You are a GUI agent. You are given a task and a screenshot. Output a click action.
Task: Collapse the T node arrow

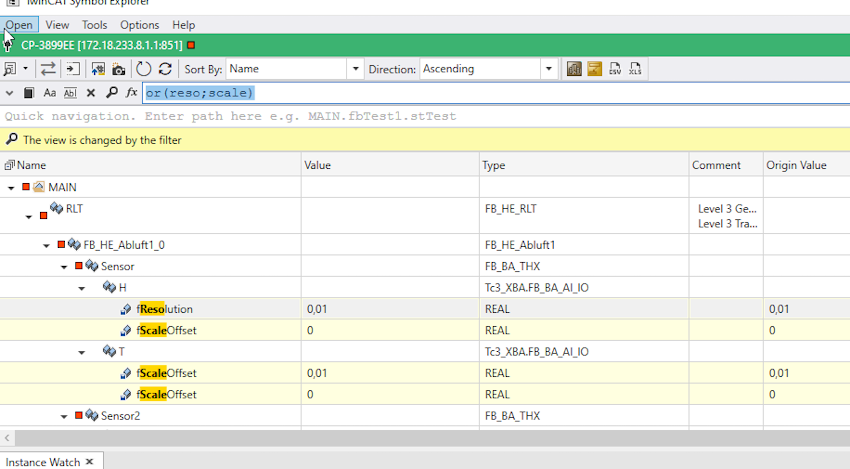coord(81,352)
